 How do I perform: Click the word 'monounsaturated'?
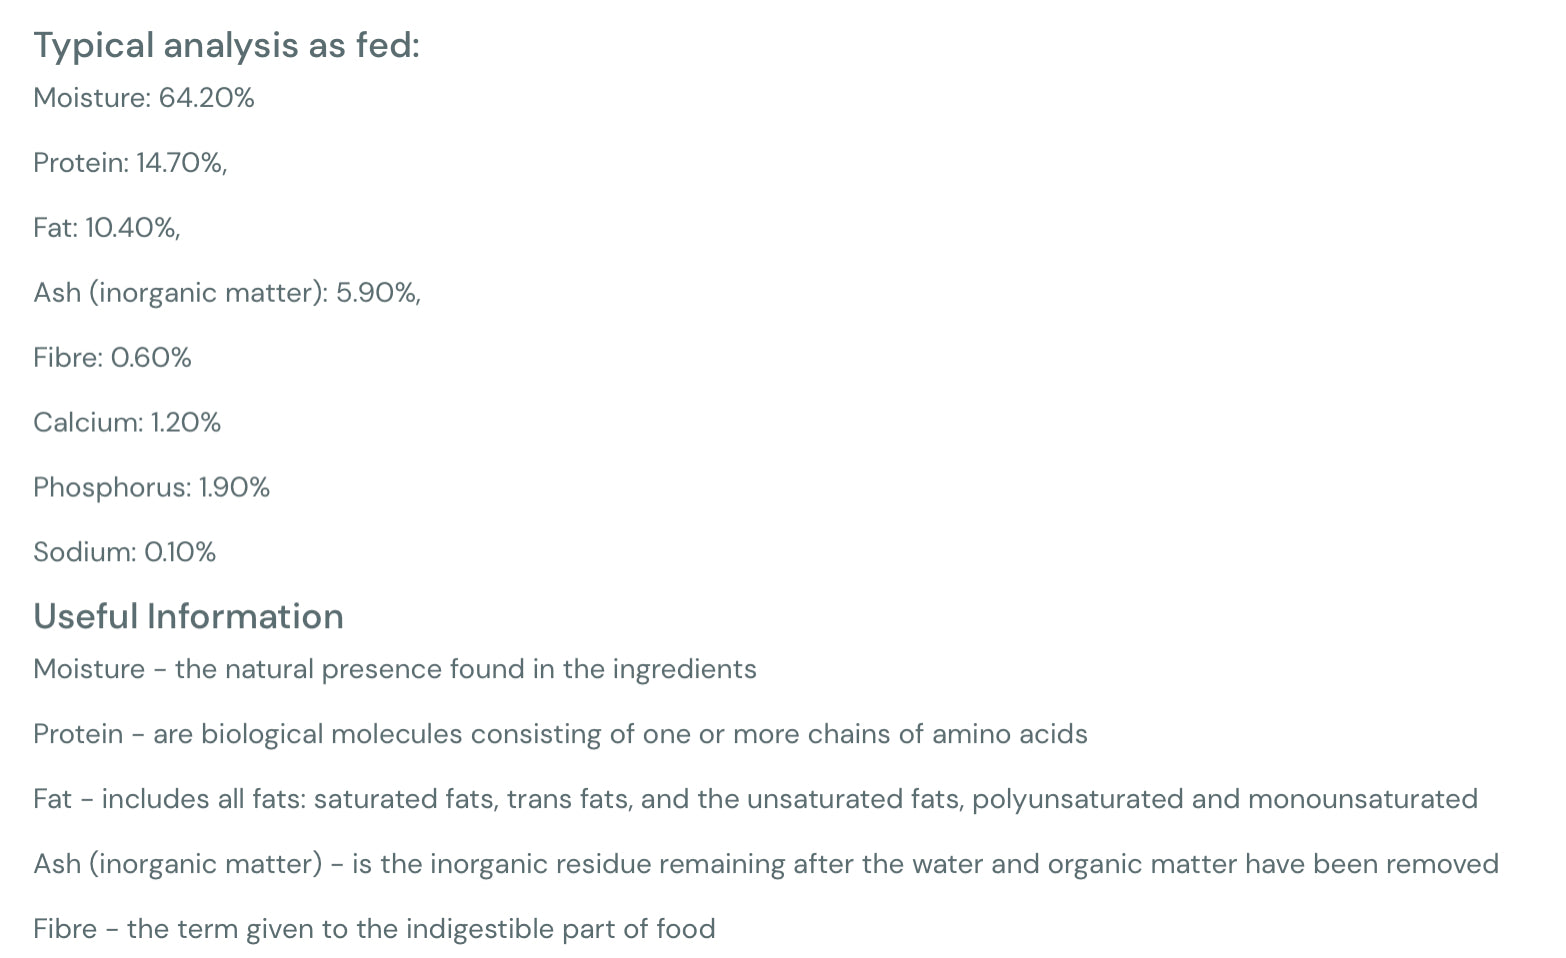pos(1363,799)
